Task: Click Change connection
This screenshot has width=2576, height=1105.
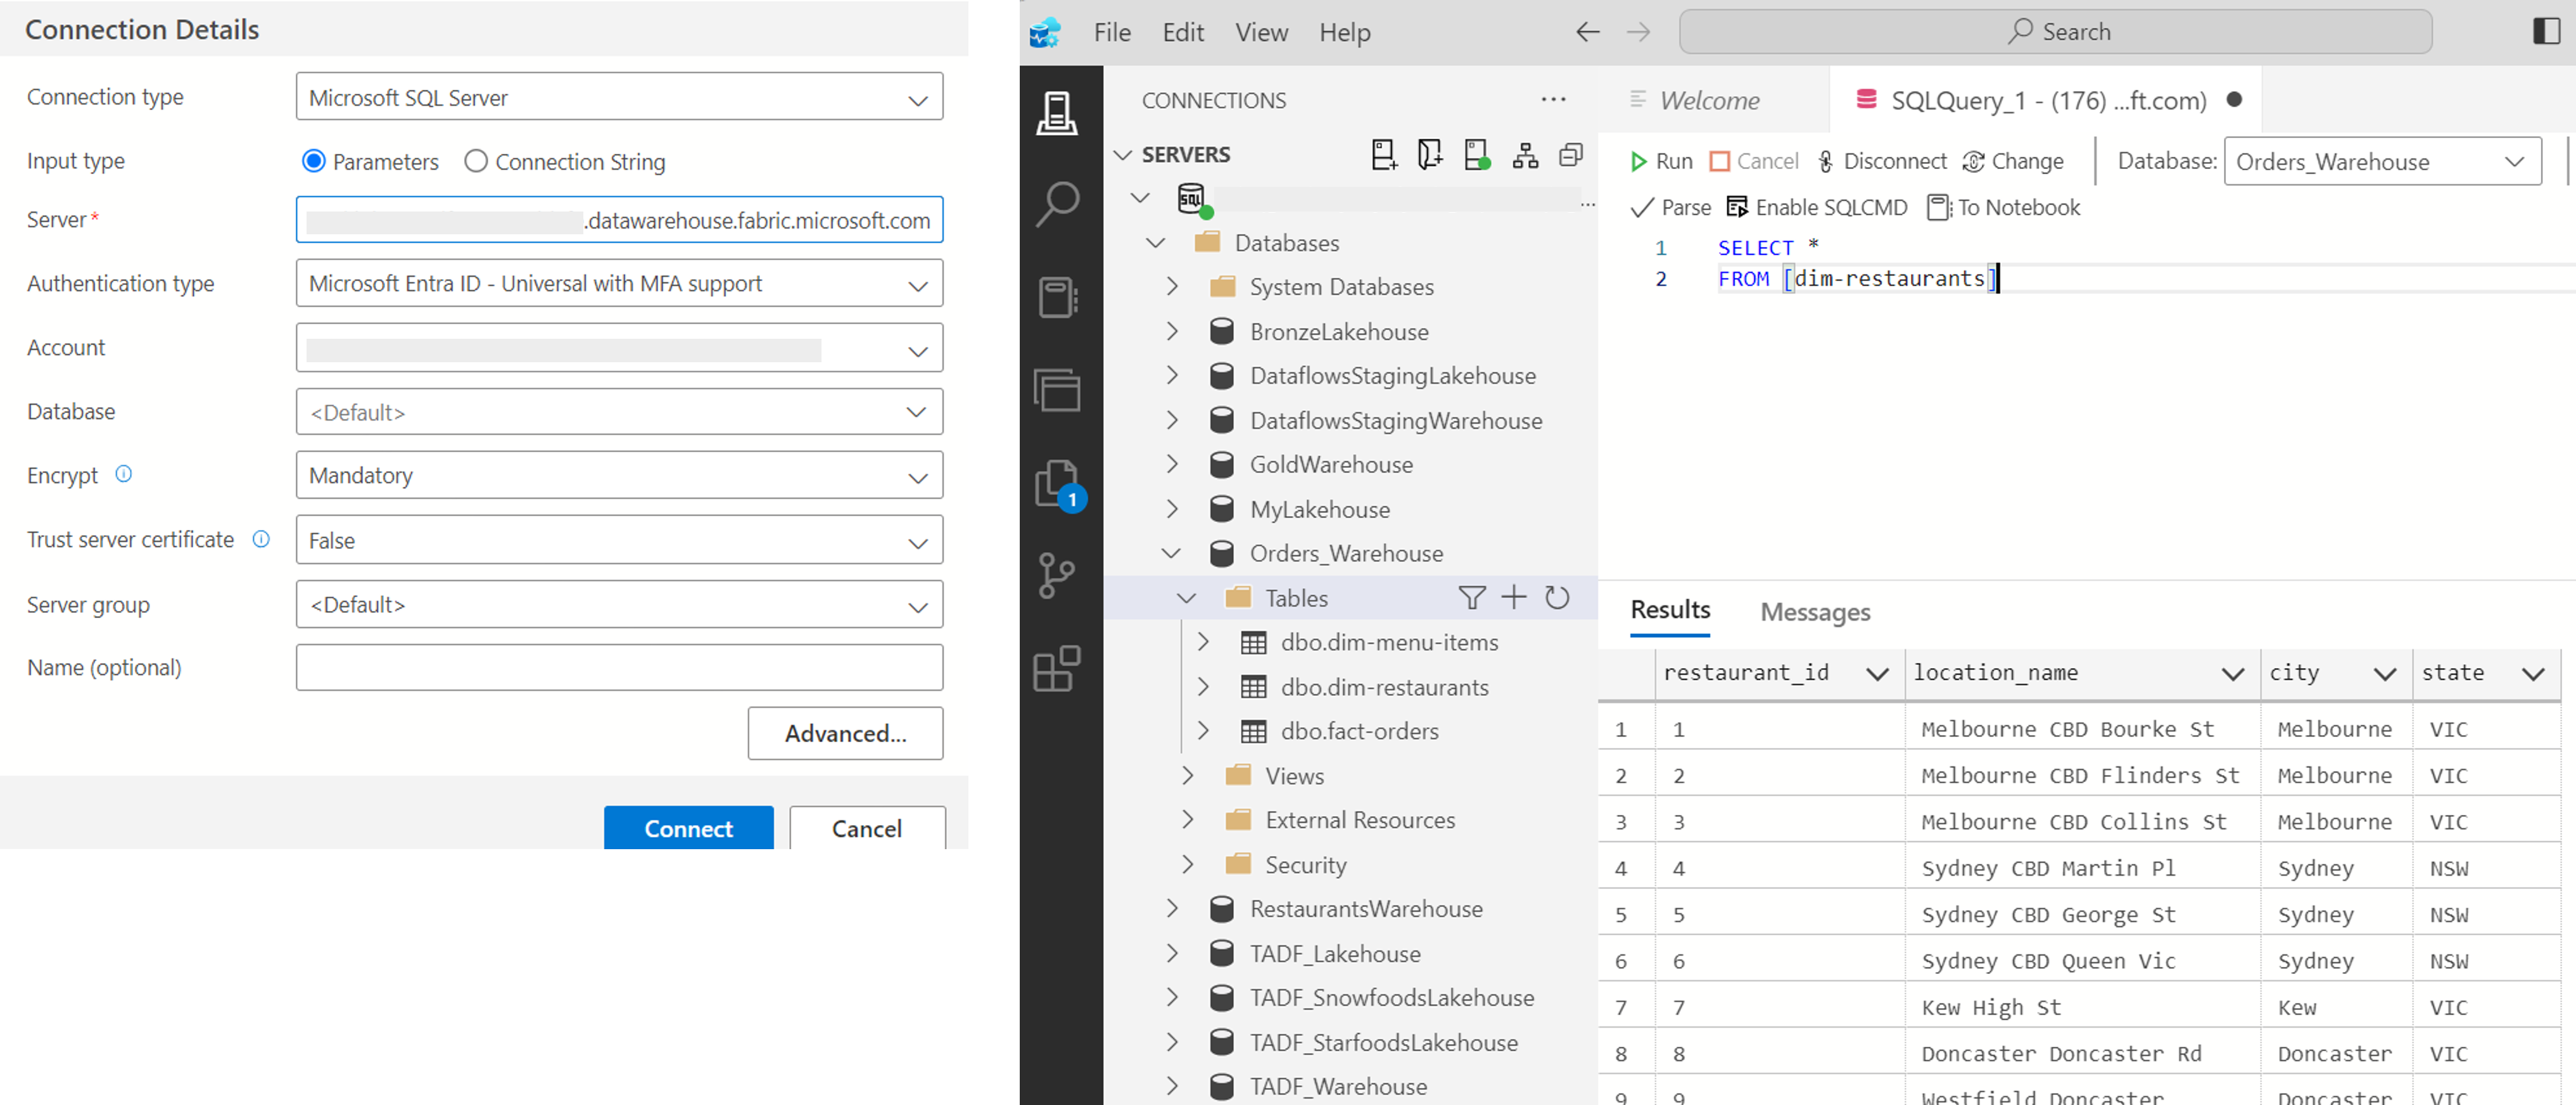Action: click(x=2013, y=162)
